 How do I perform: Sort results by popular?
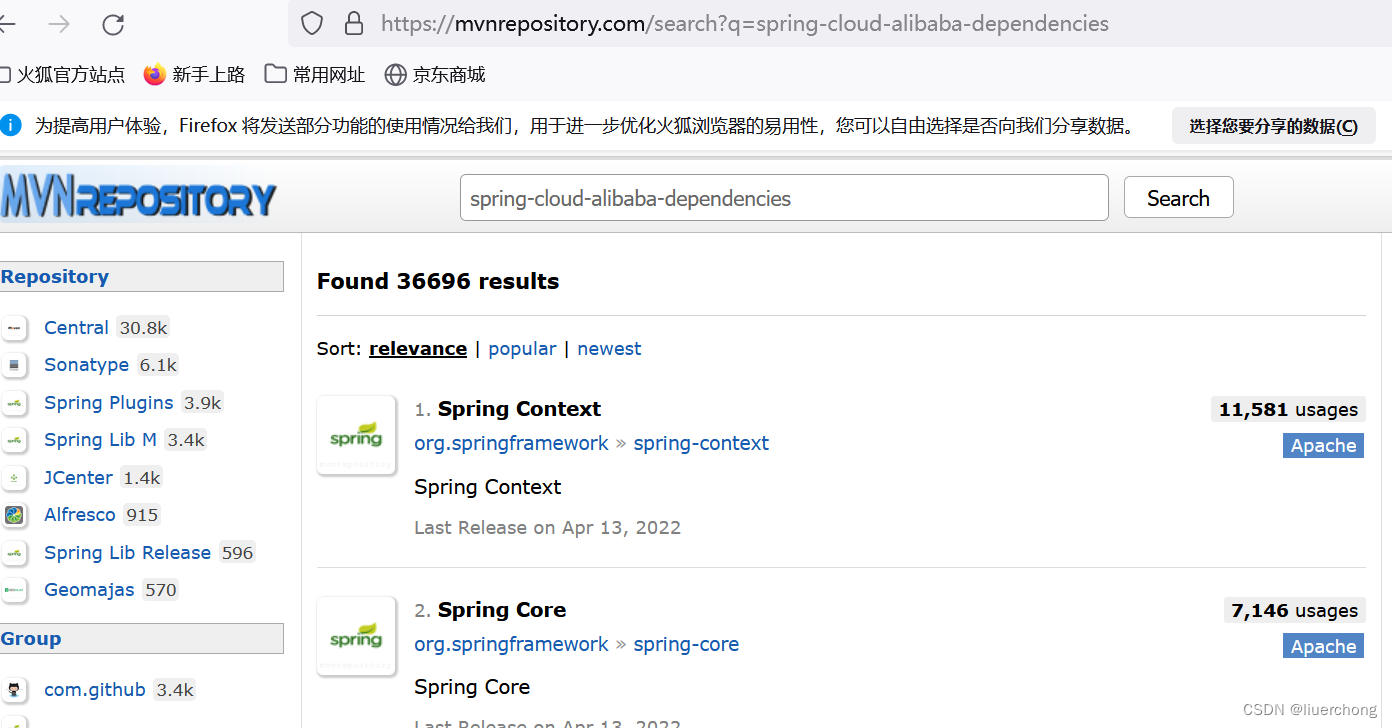coord(522,348)
